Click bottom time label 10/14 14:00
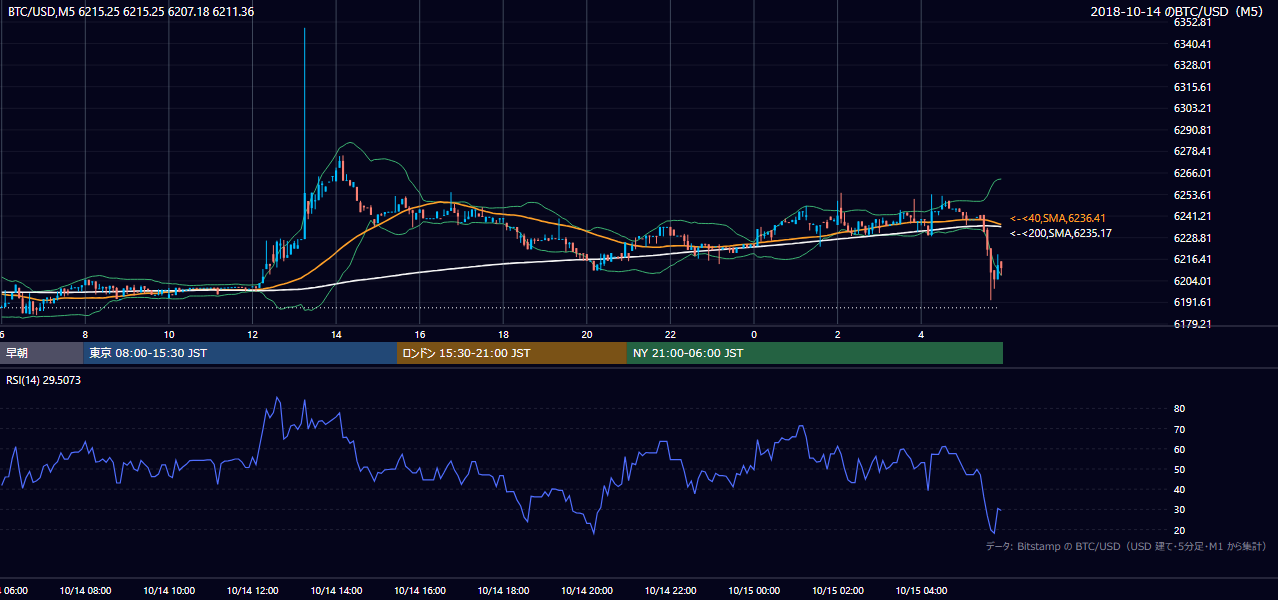 (336, 591)
